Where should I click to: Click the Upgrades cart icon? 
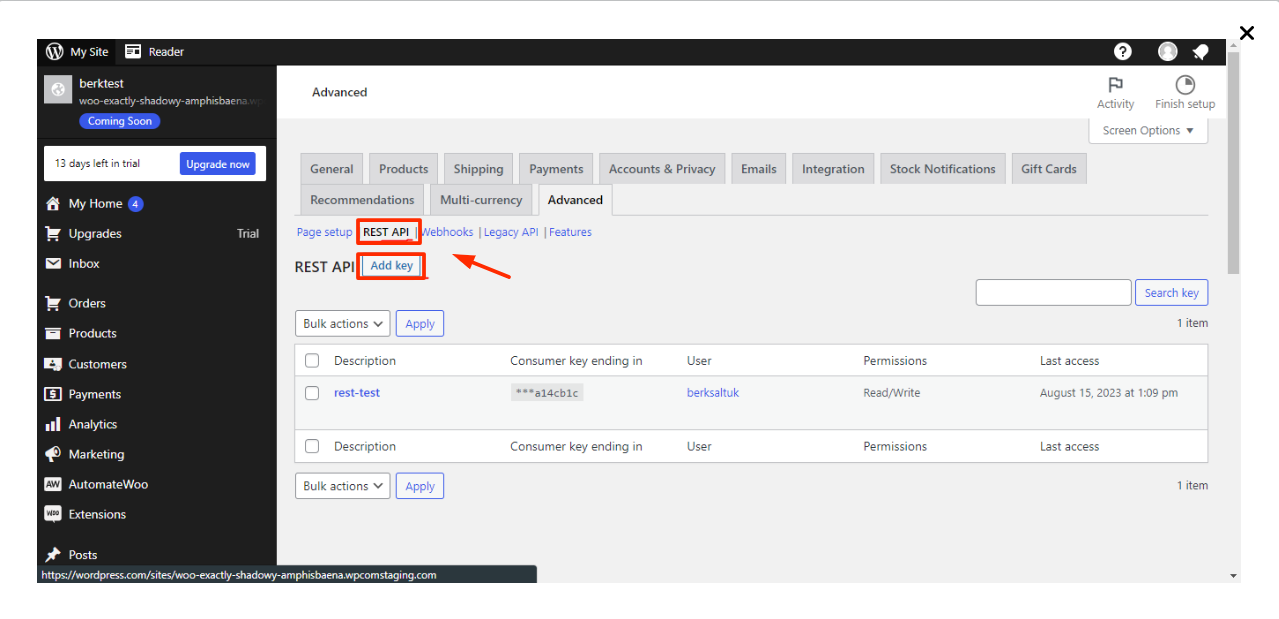pyautogui.click(x=53, y=233)
